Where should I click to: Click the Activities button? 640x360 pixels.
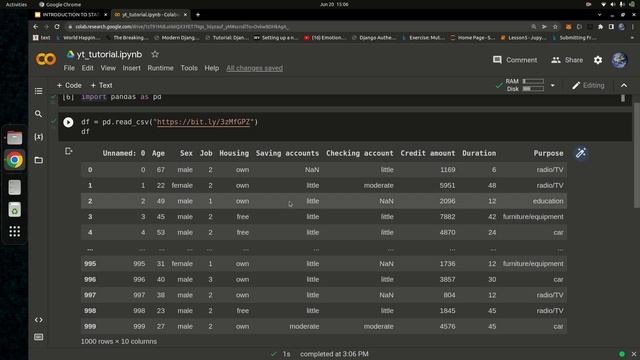[x=16, y=4]
